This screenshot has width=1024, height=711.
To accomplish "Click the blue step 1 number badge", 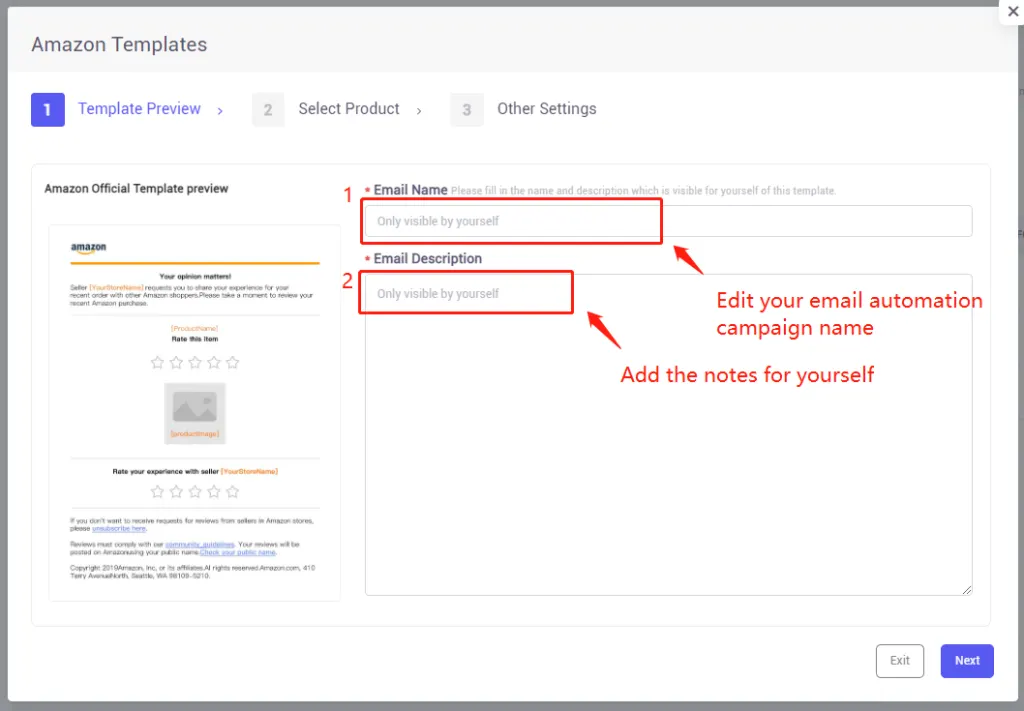I will click(47, 109).
